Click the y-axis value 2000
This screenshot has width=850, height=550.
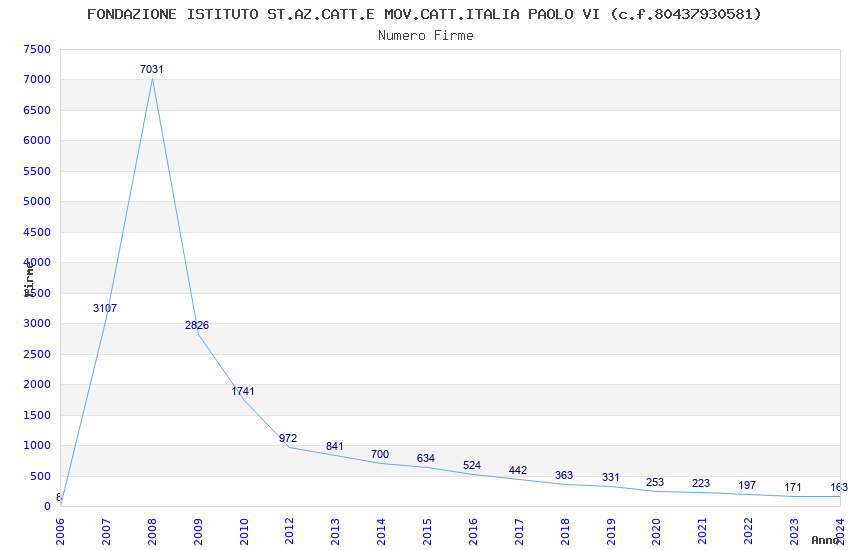coord(37,384)
